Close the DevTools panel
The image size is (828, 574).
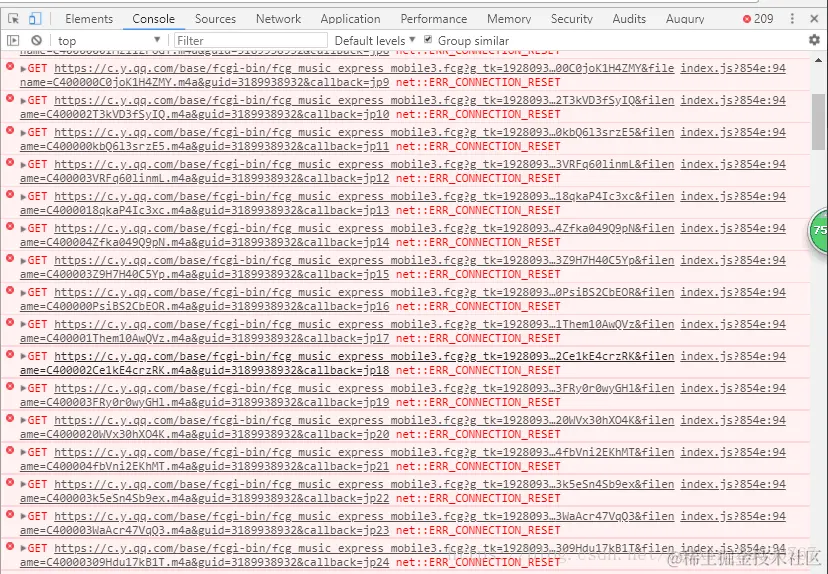814,19
